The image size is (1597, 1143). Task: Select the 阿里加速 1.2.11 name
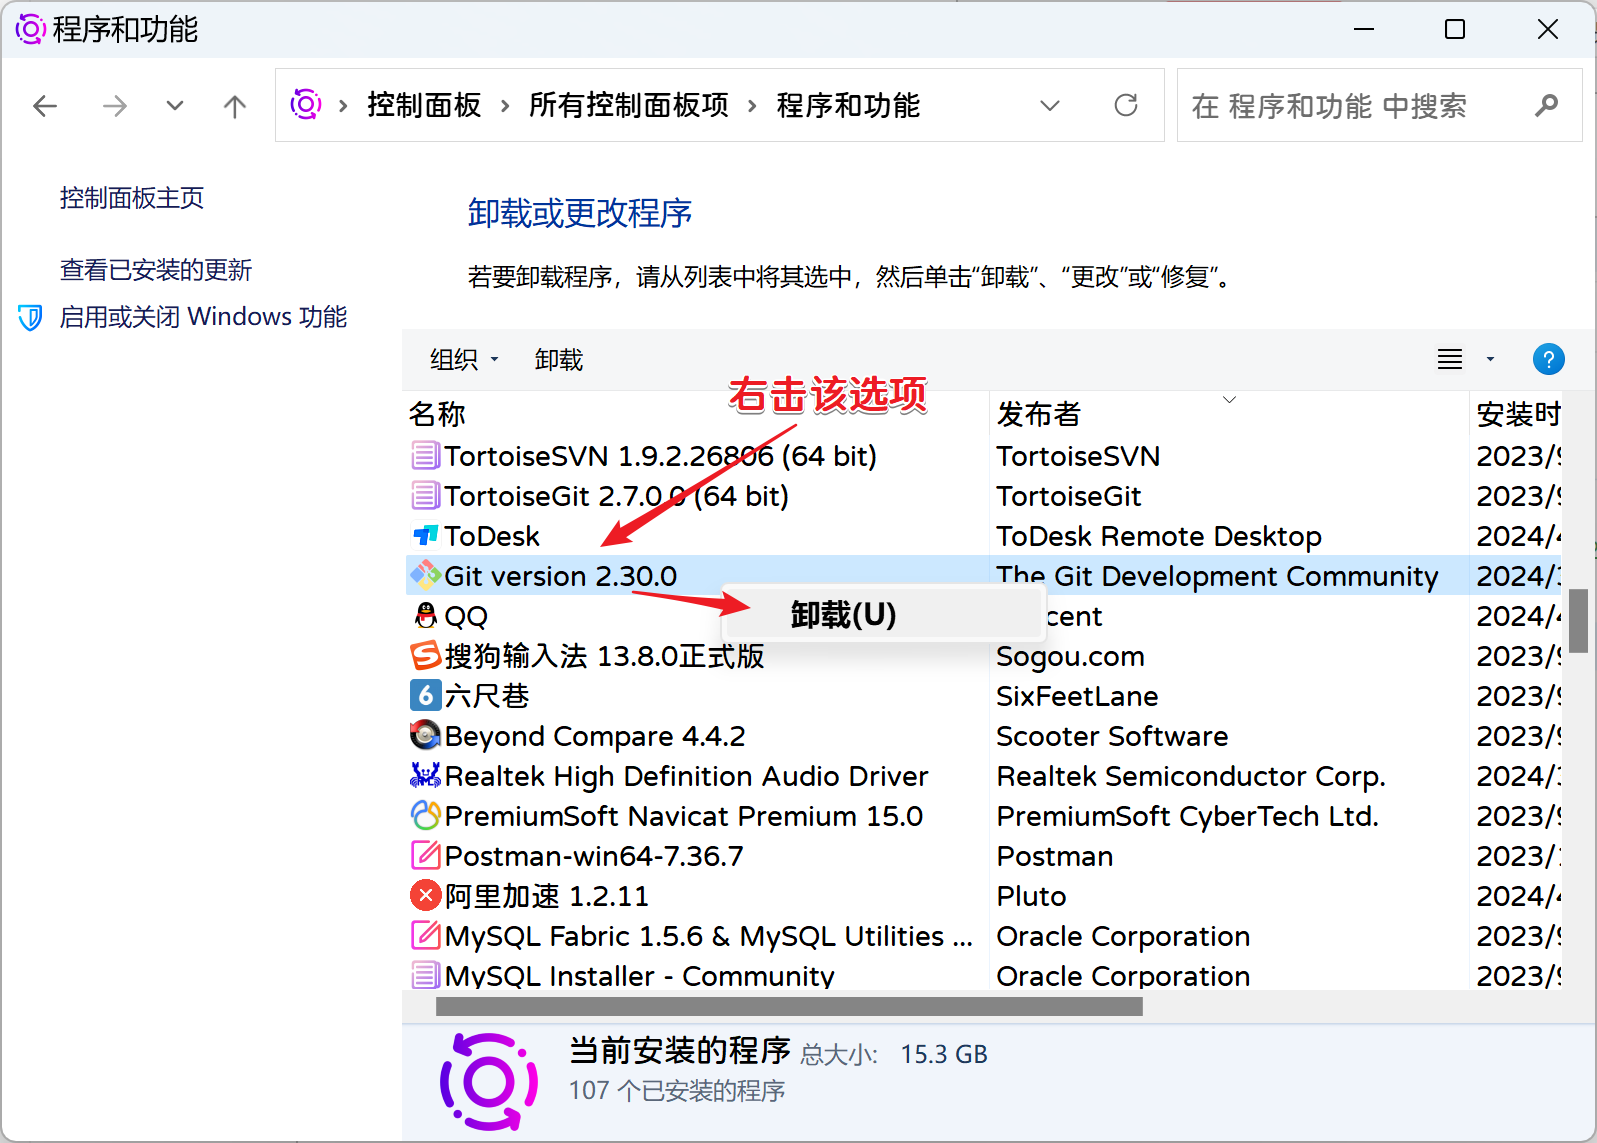coord(546,896)
